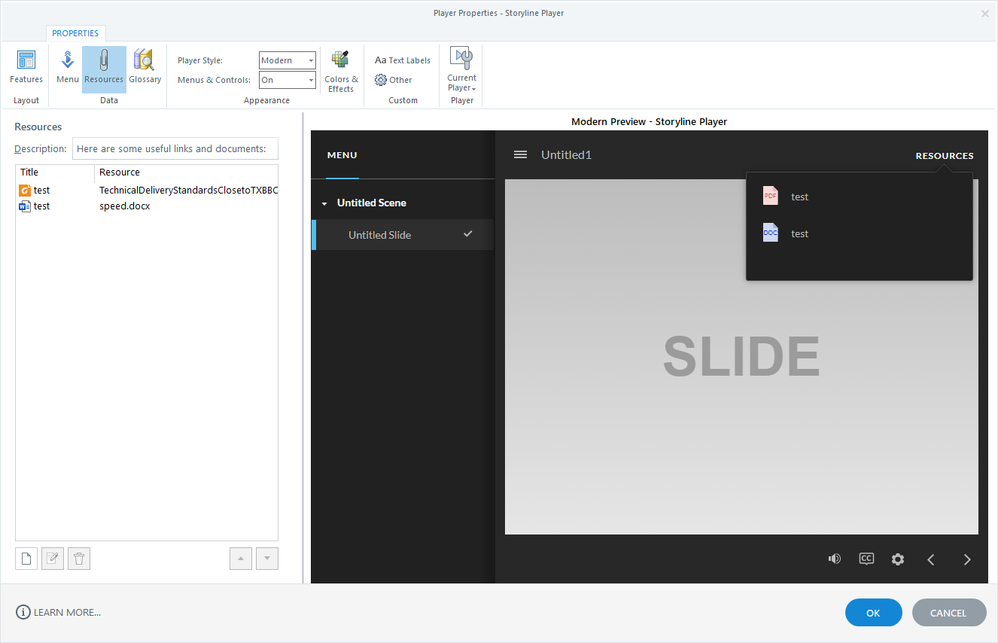Edit the selected resource with pencil icon

(52, 558)
